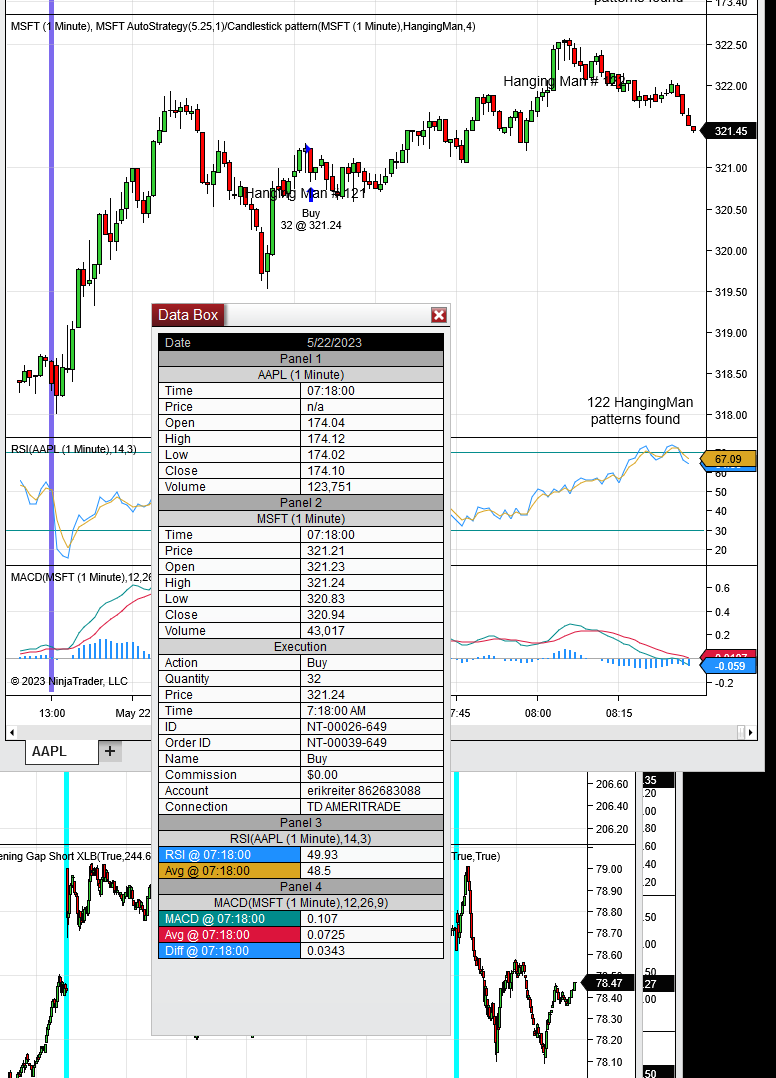The image size is (776, 1078).
Task: Select the AAPL chart tab
Action: [62, 751]
